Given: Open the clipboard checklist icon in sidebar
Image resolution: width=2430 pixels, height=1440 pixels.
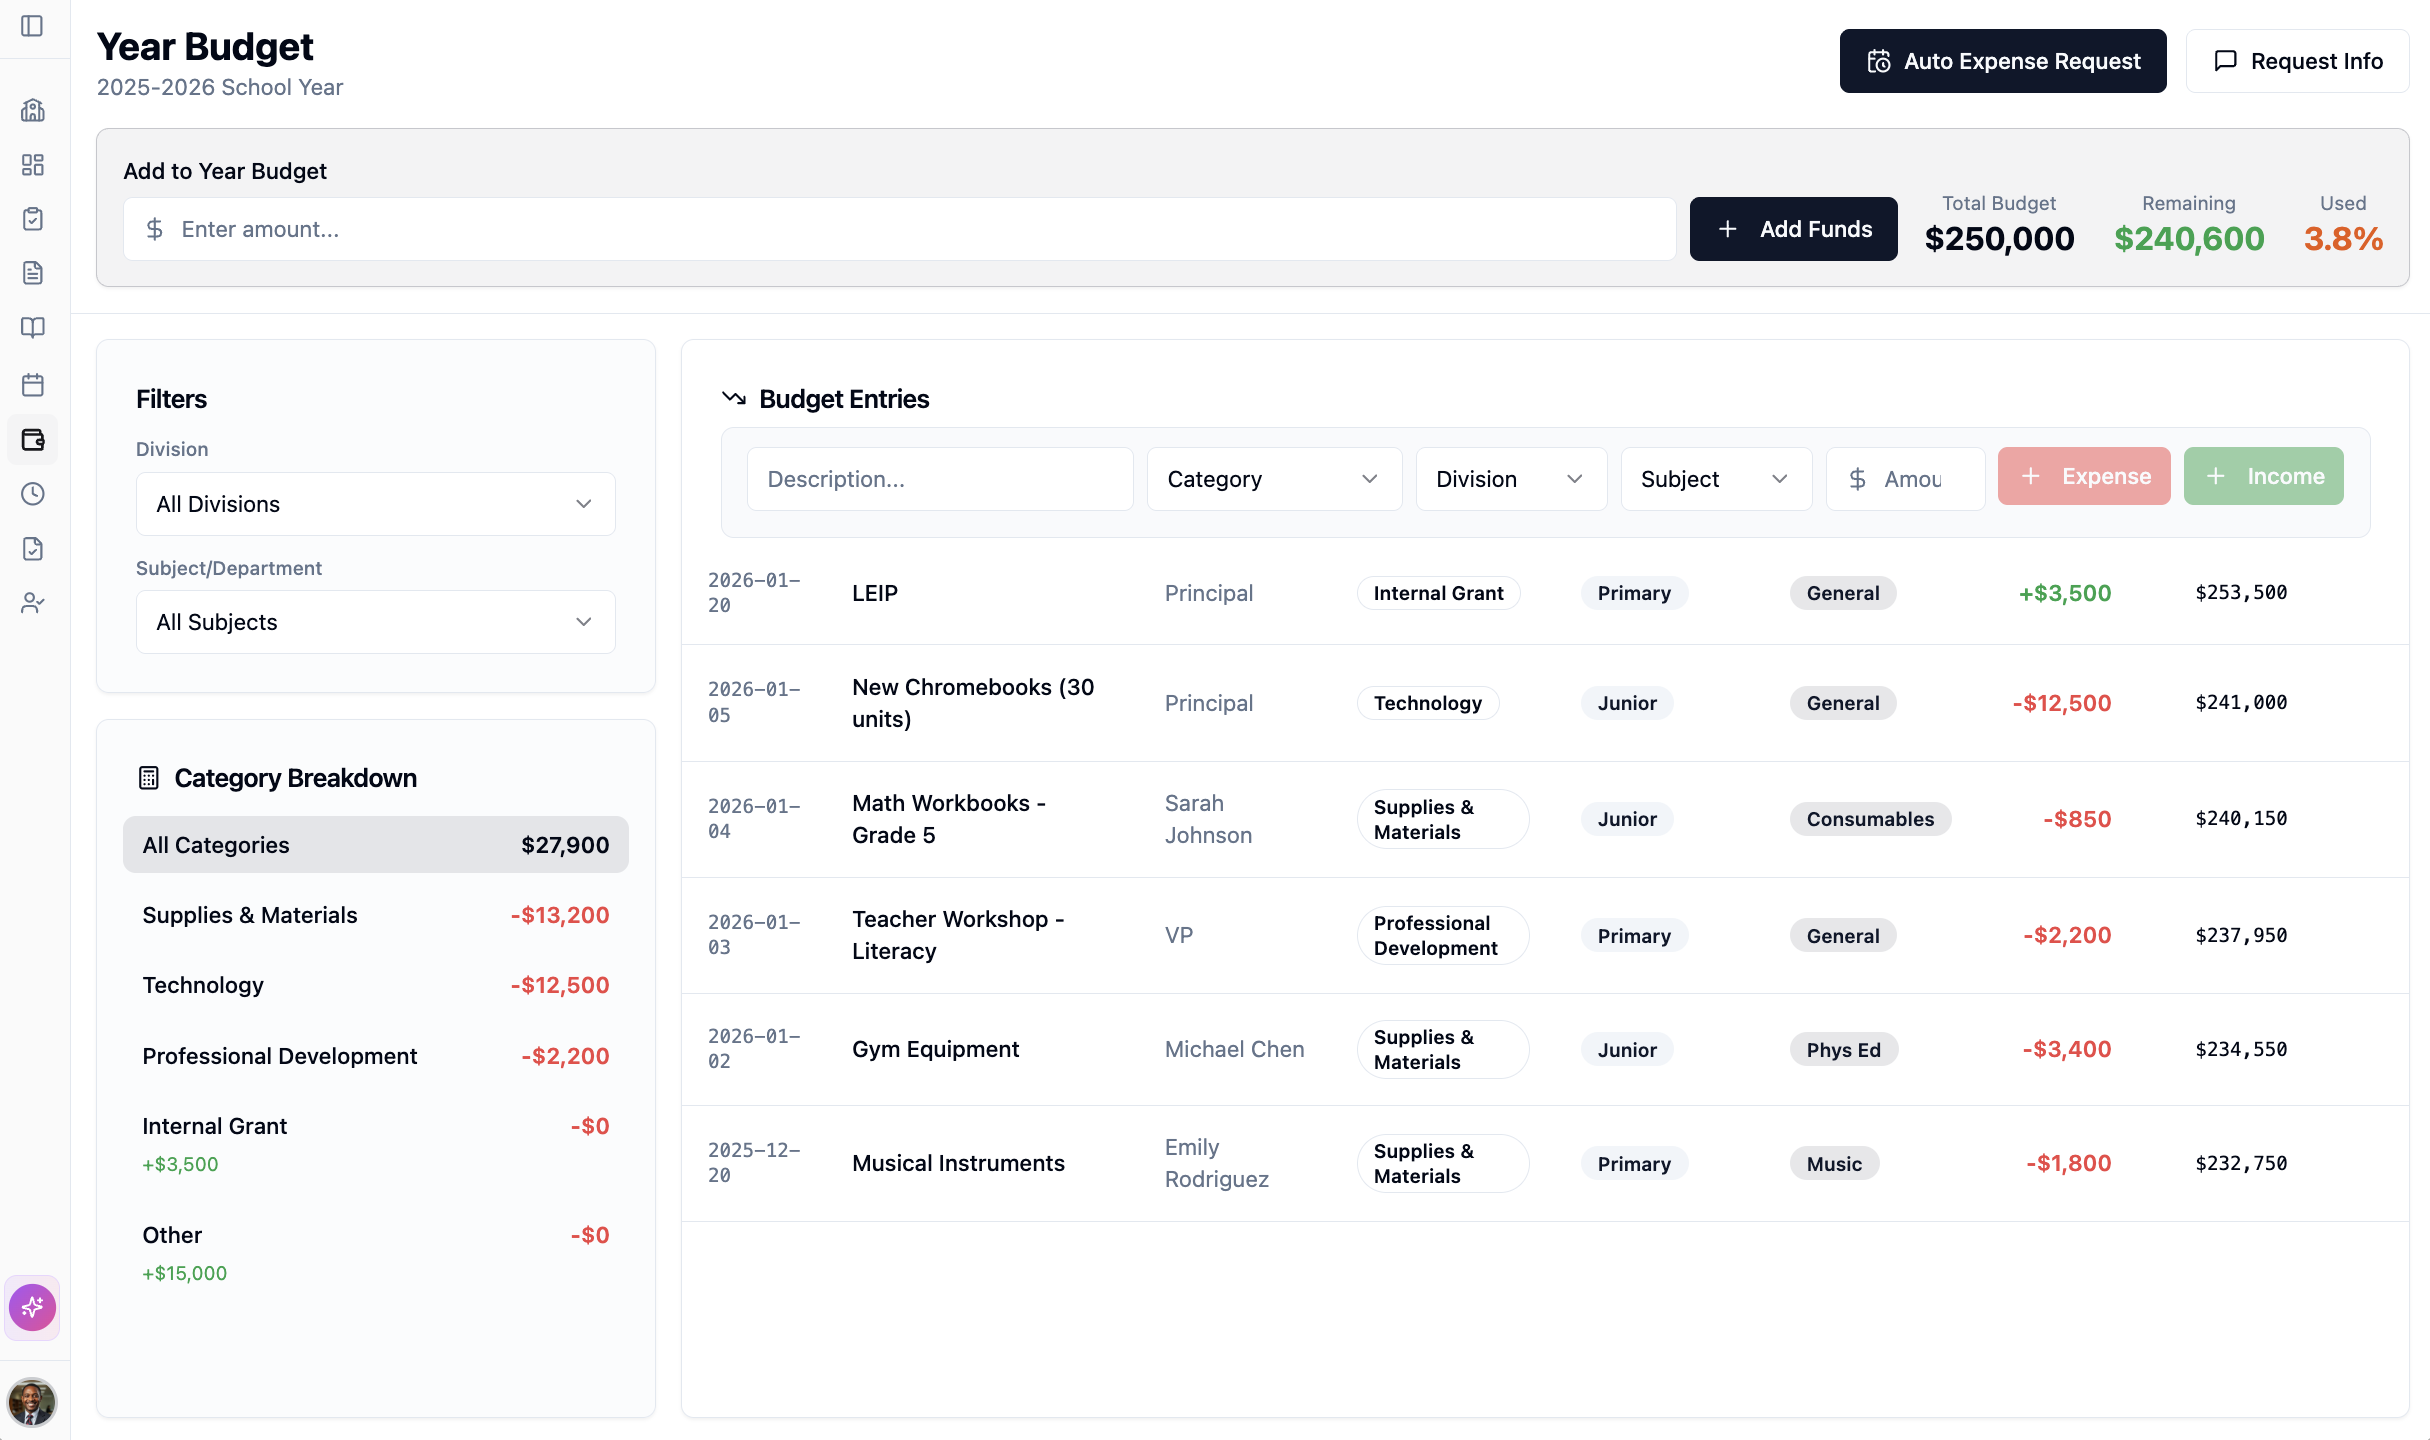Looking at the screenshot, I should click(33, 218).
